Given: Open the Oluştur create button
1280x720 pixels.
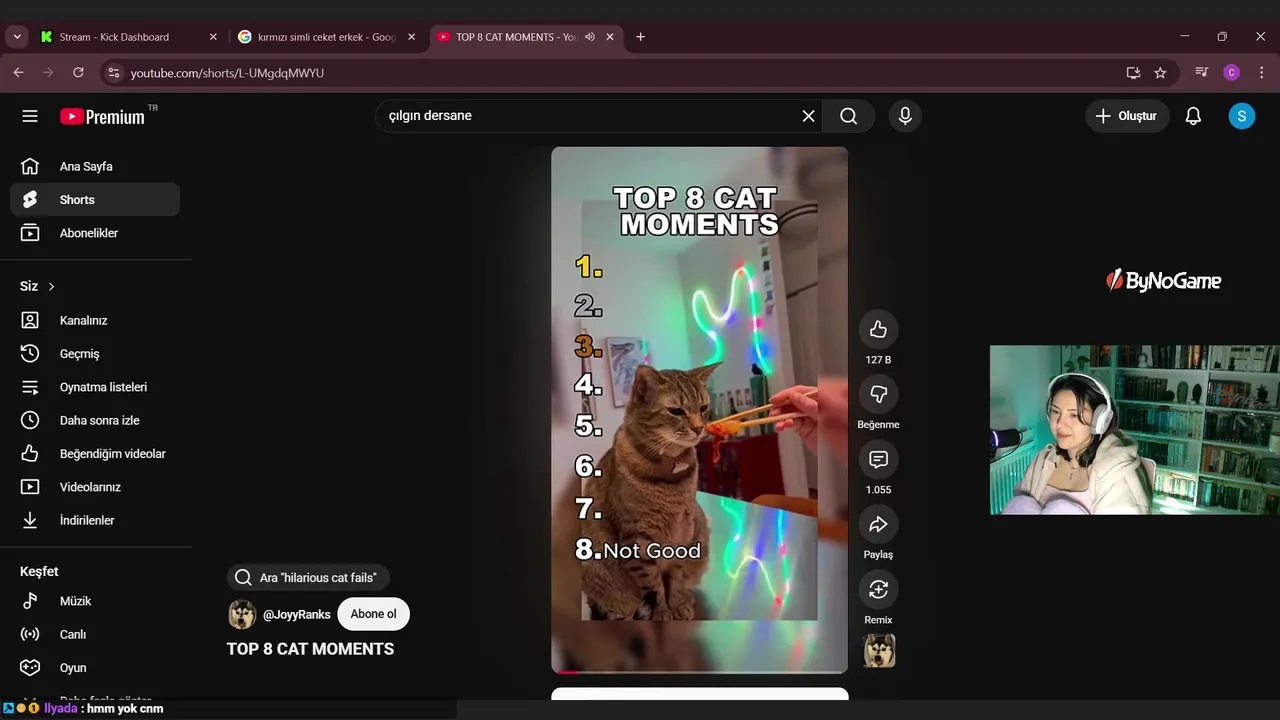Looking at the screenshot, I should (x=1127, y=116).
